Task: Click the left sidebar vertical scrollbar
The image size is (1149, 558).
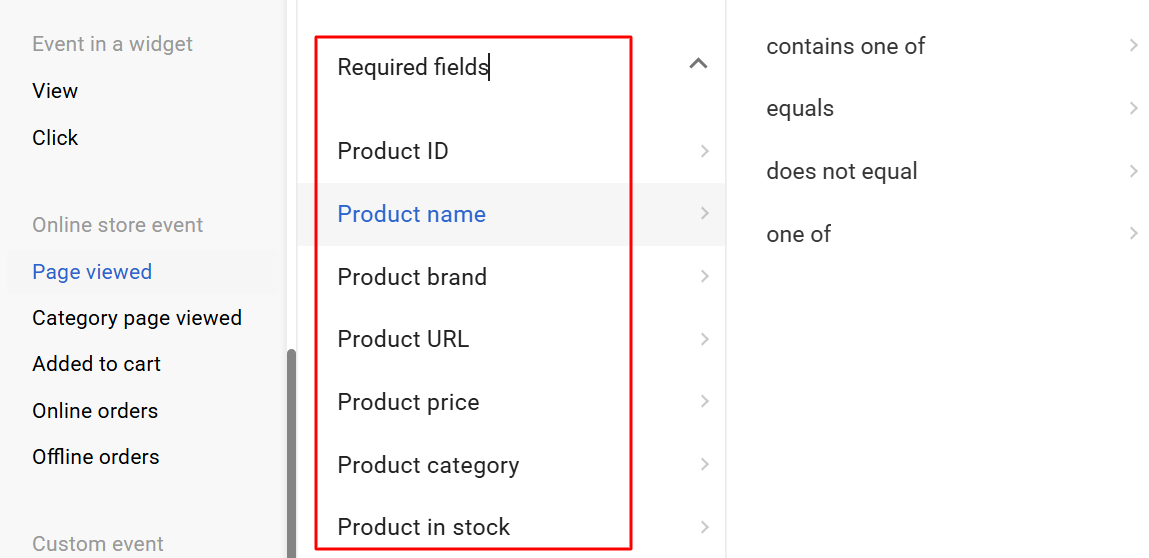Action: [x=291, y=450]
